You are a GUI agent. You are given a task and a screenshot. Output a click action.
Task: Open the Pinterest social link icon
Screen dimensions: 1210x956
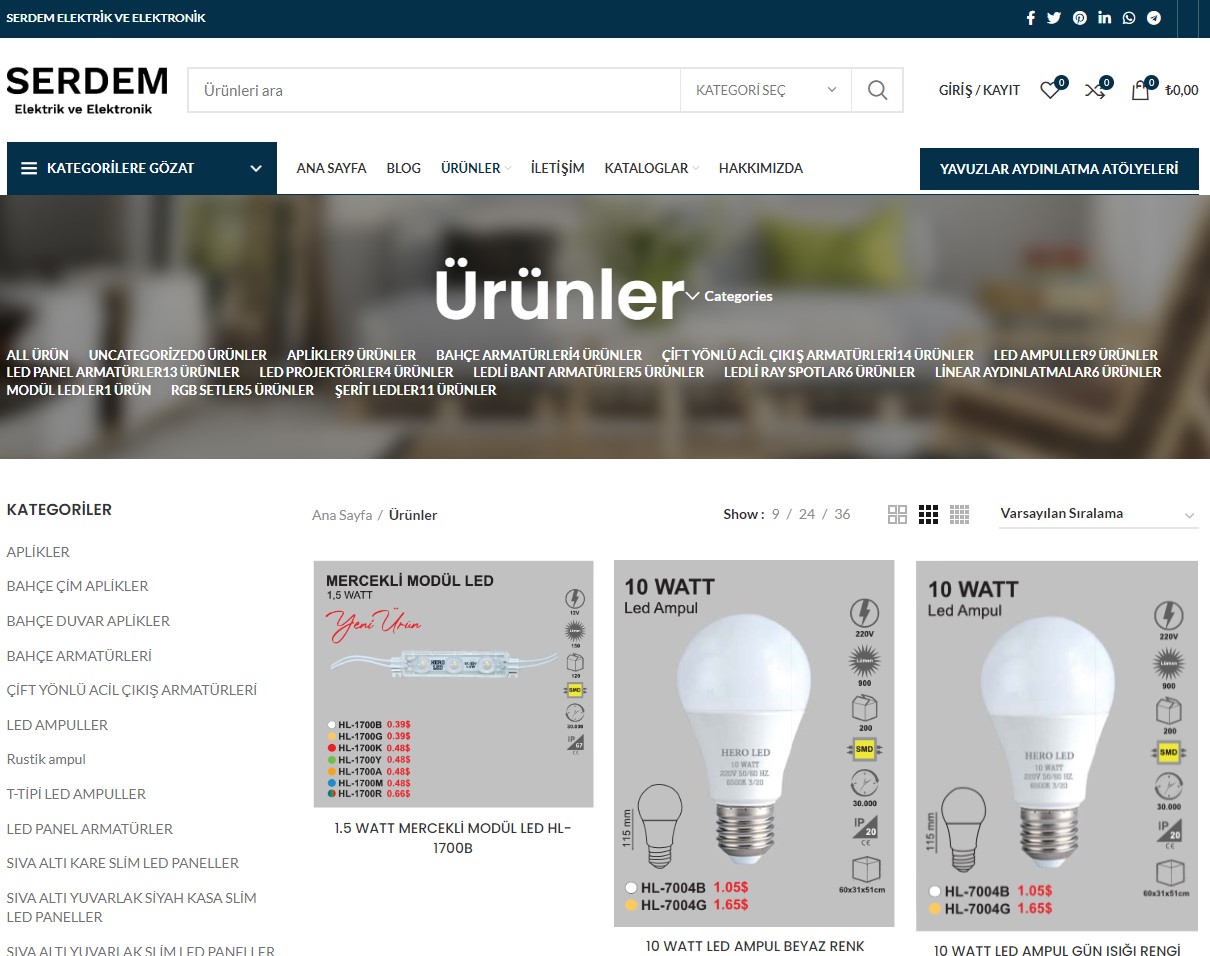click(x=1080, y=18)
